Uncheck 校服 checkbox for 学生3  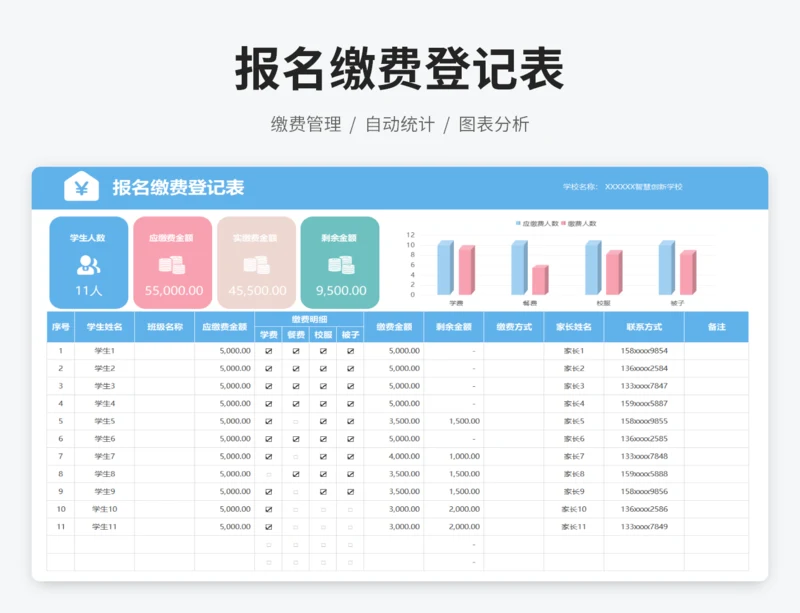click(x=323, y=386)
